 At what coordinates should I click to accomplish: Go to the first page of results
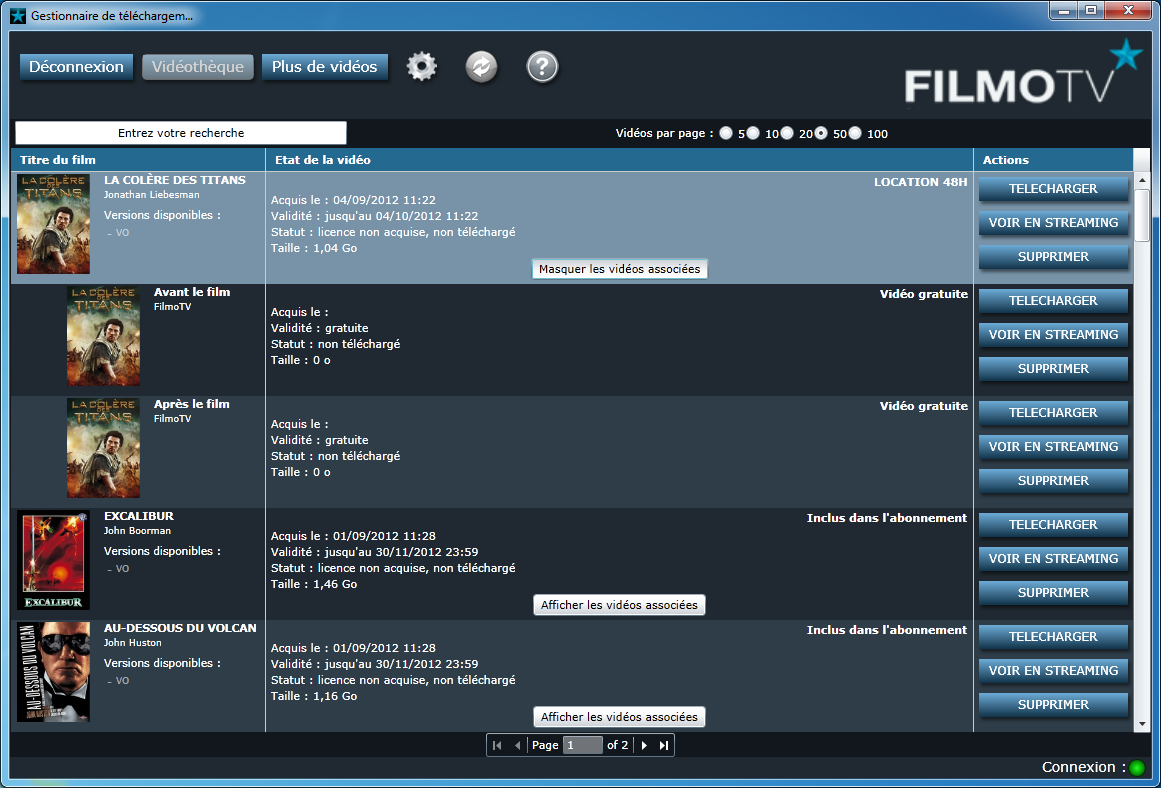497,745
